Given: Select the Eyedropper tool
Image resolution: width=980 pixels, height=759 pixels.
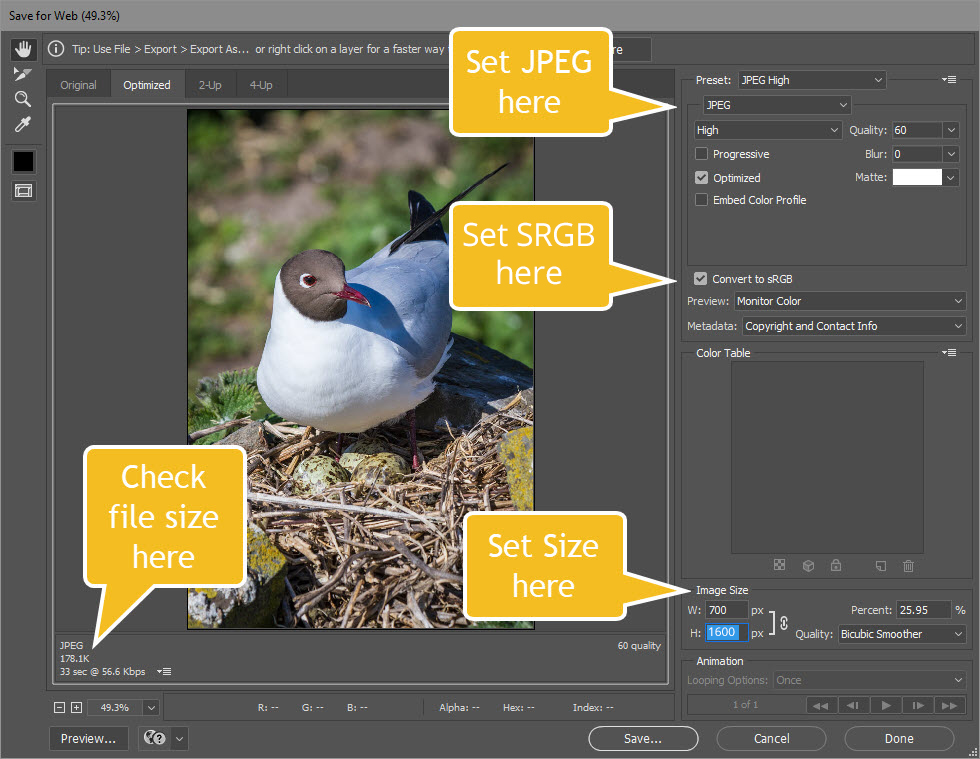Looking at the screenshot, I should (x=23, y=124).
